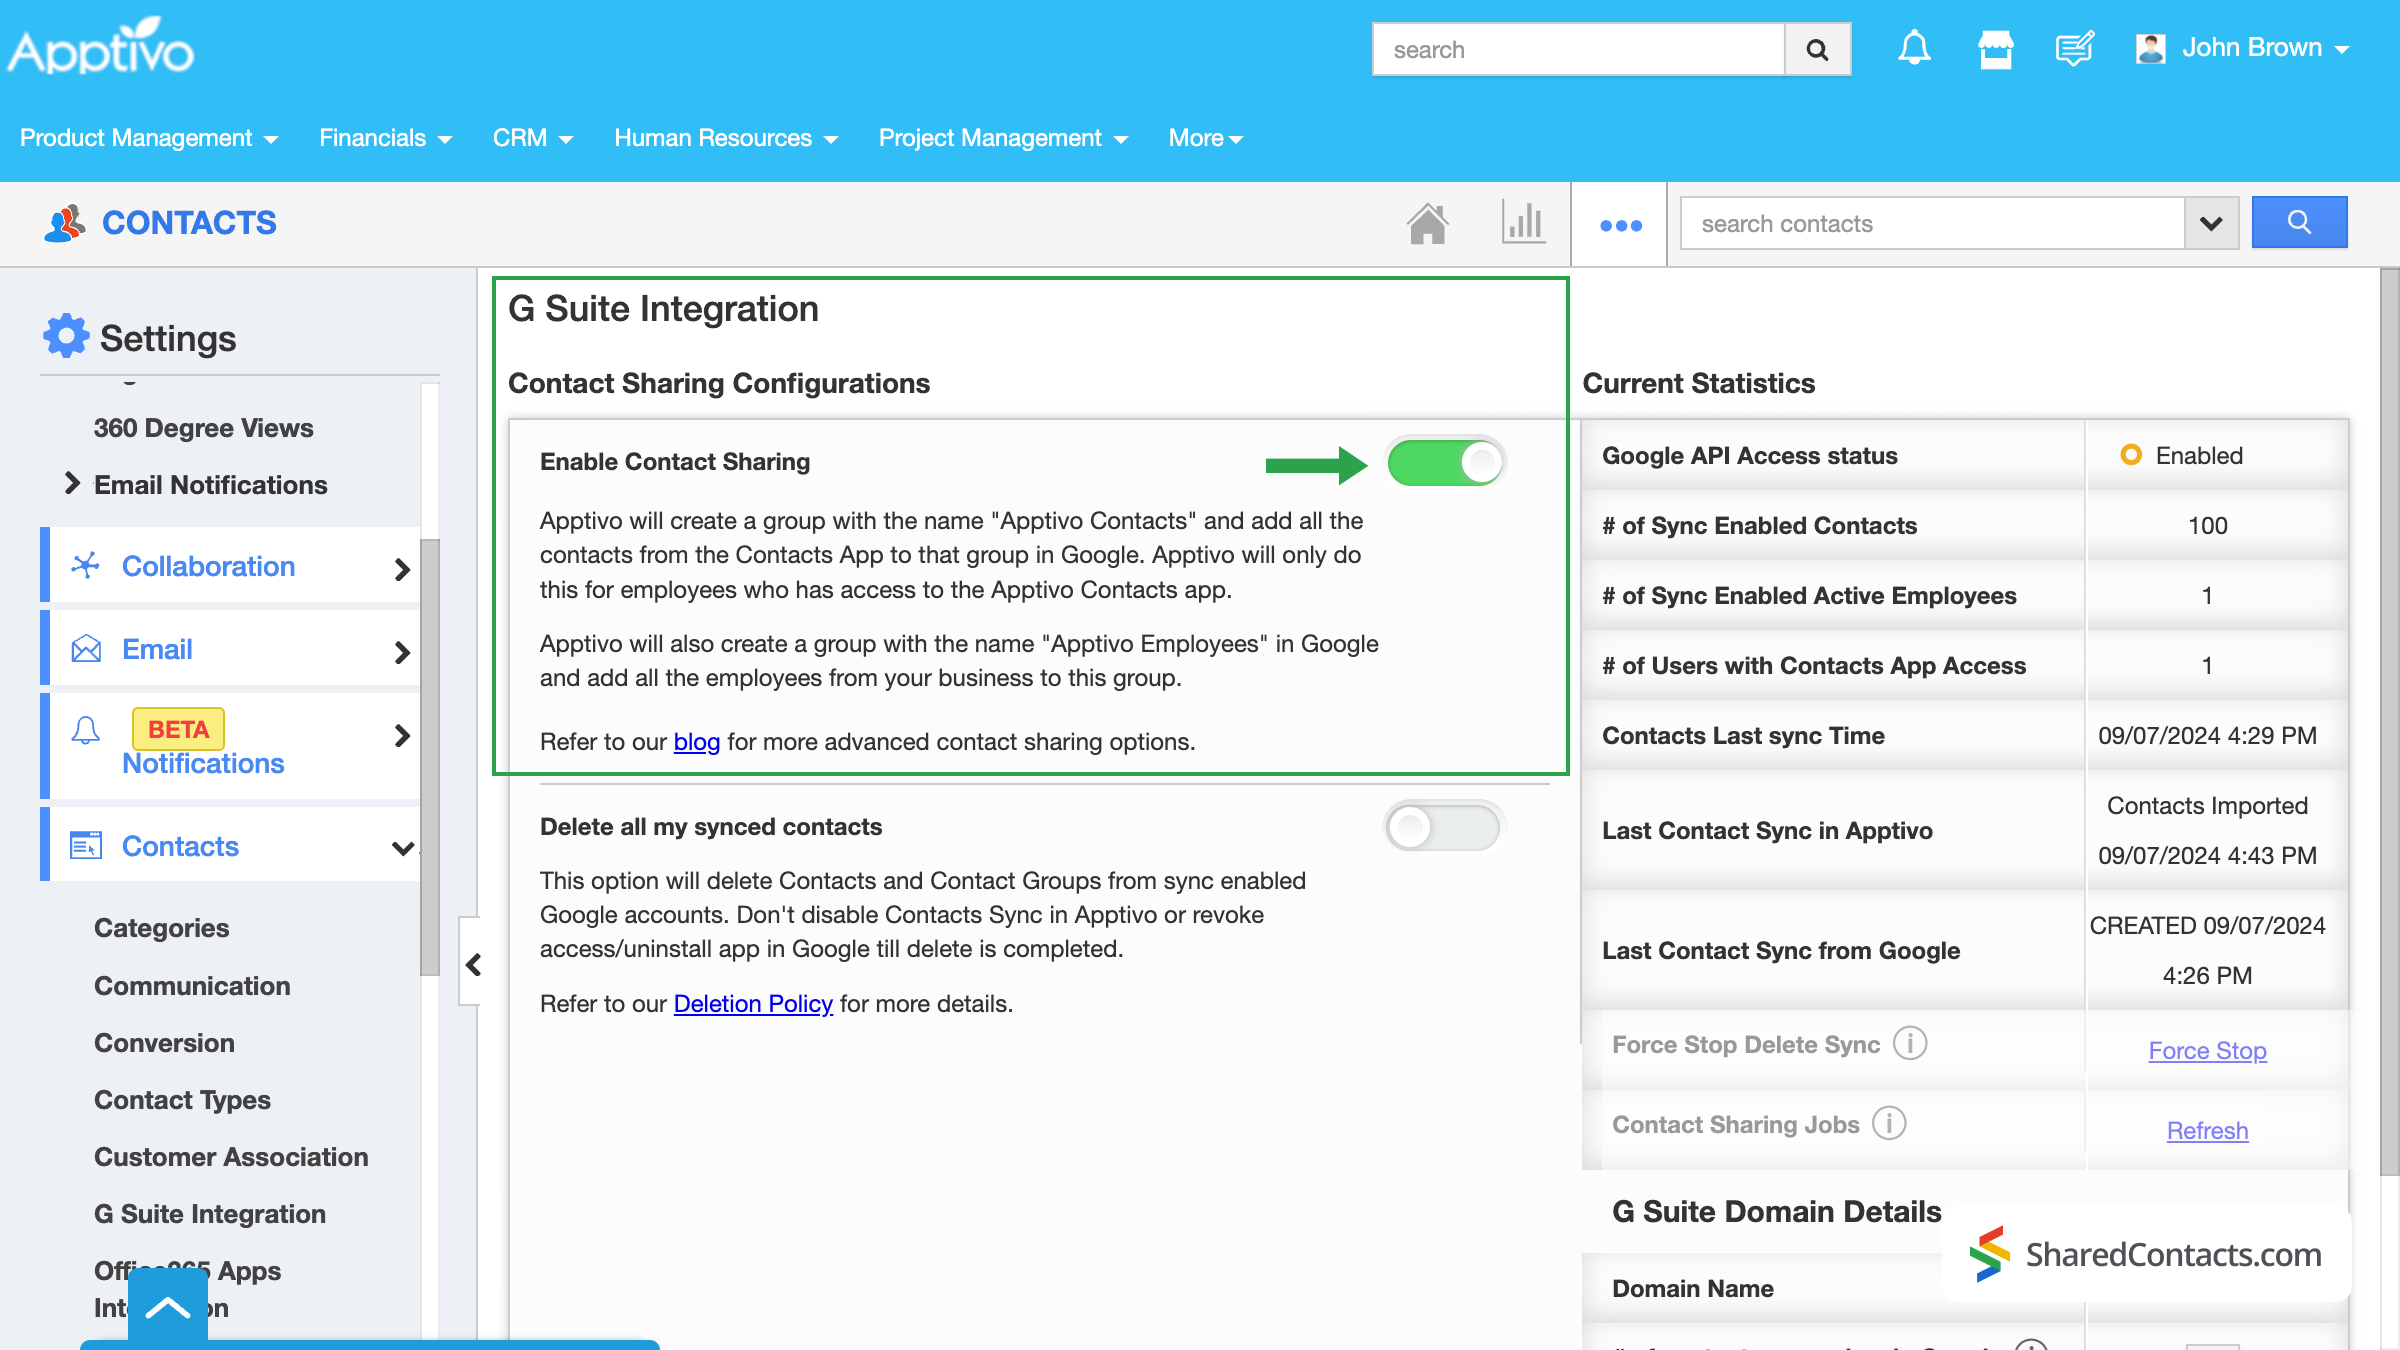
Task: Collapse the Contacts section chevron
Action: (x=402, y=848)
